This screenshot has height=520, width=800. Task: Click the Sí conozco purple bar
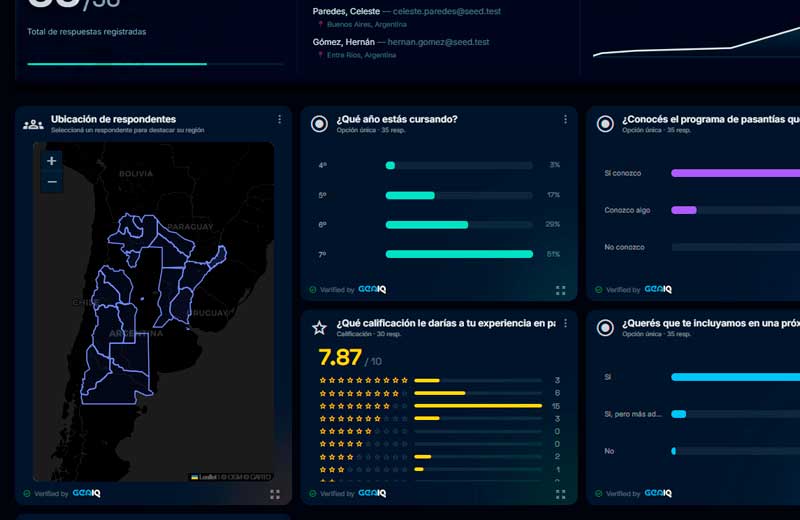pos(735,174)
